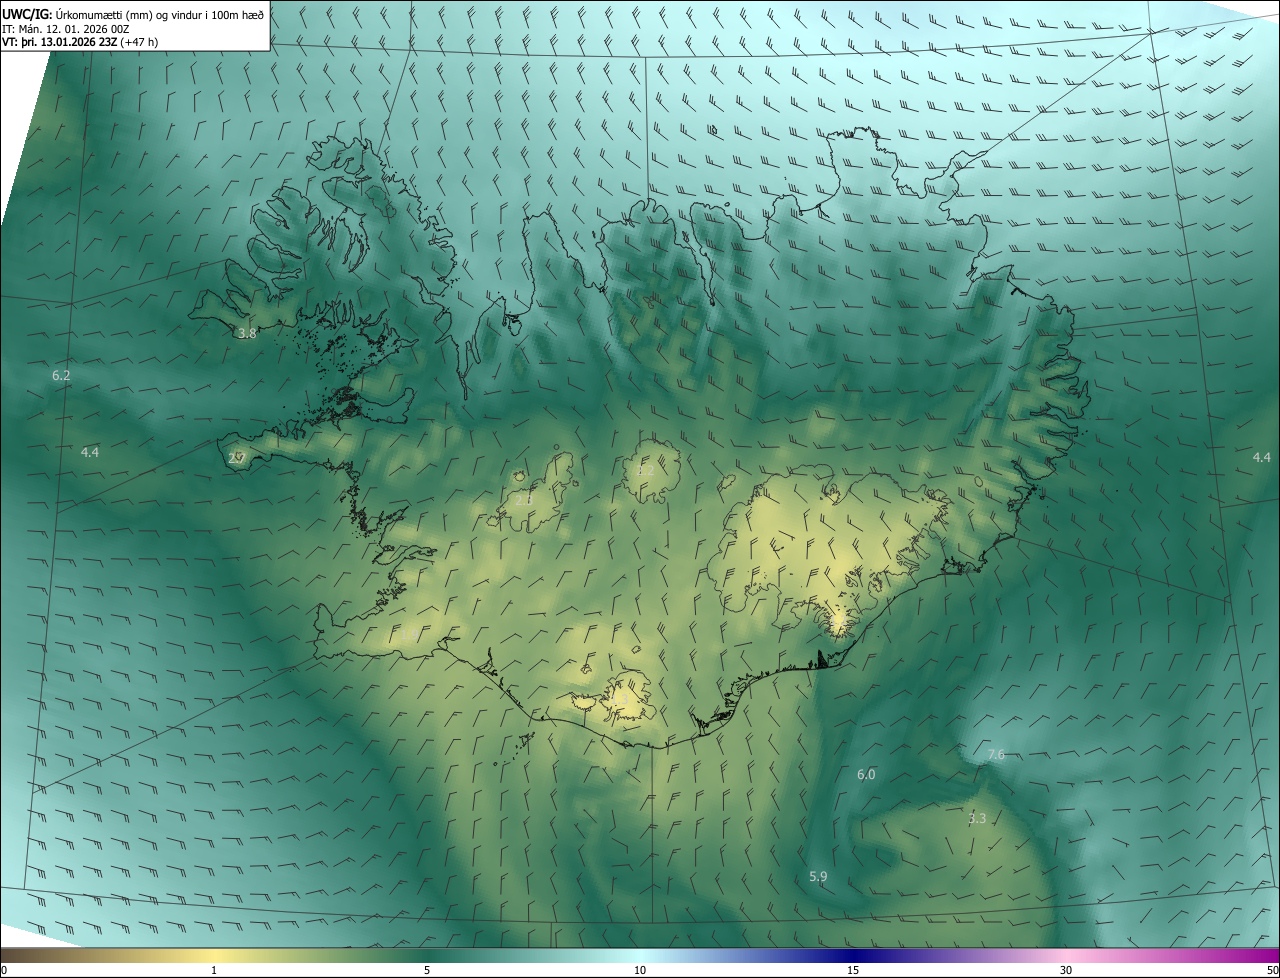Click the colour scale tick labelled 1
This screenshot has height=978, width=1280.
tap(214, 970)
